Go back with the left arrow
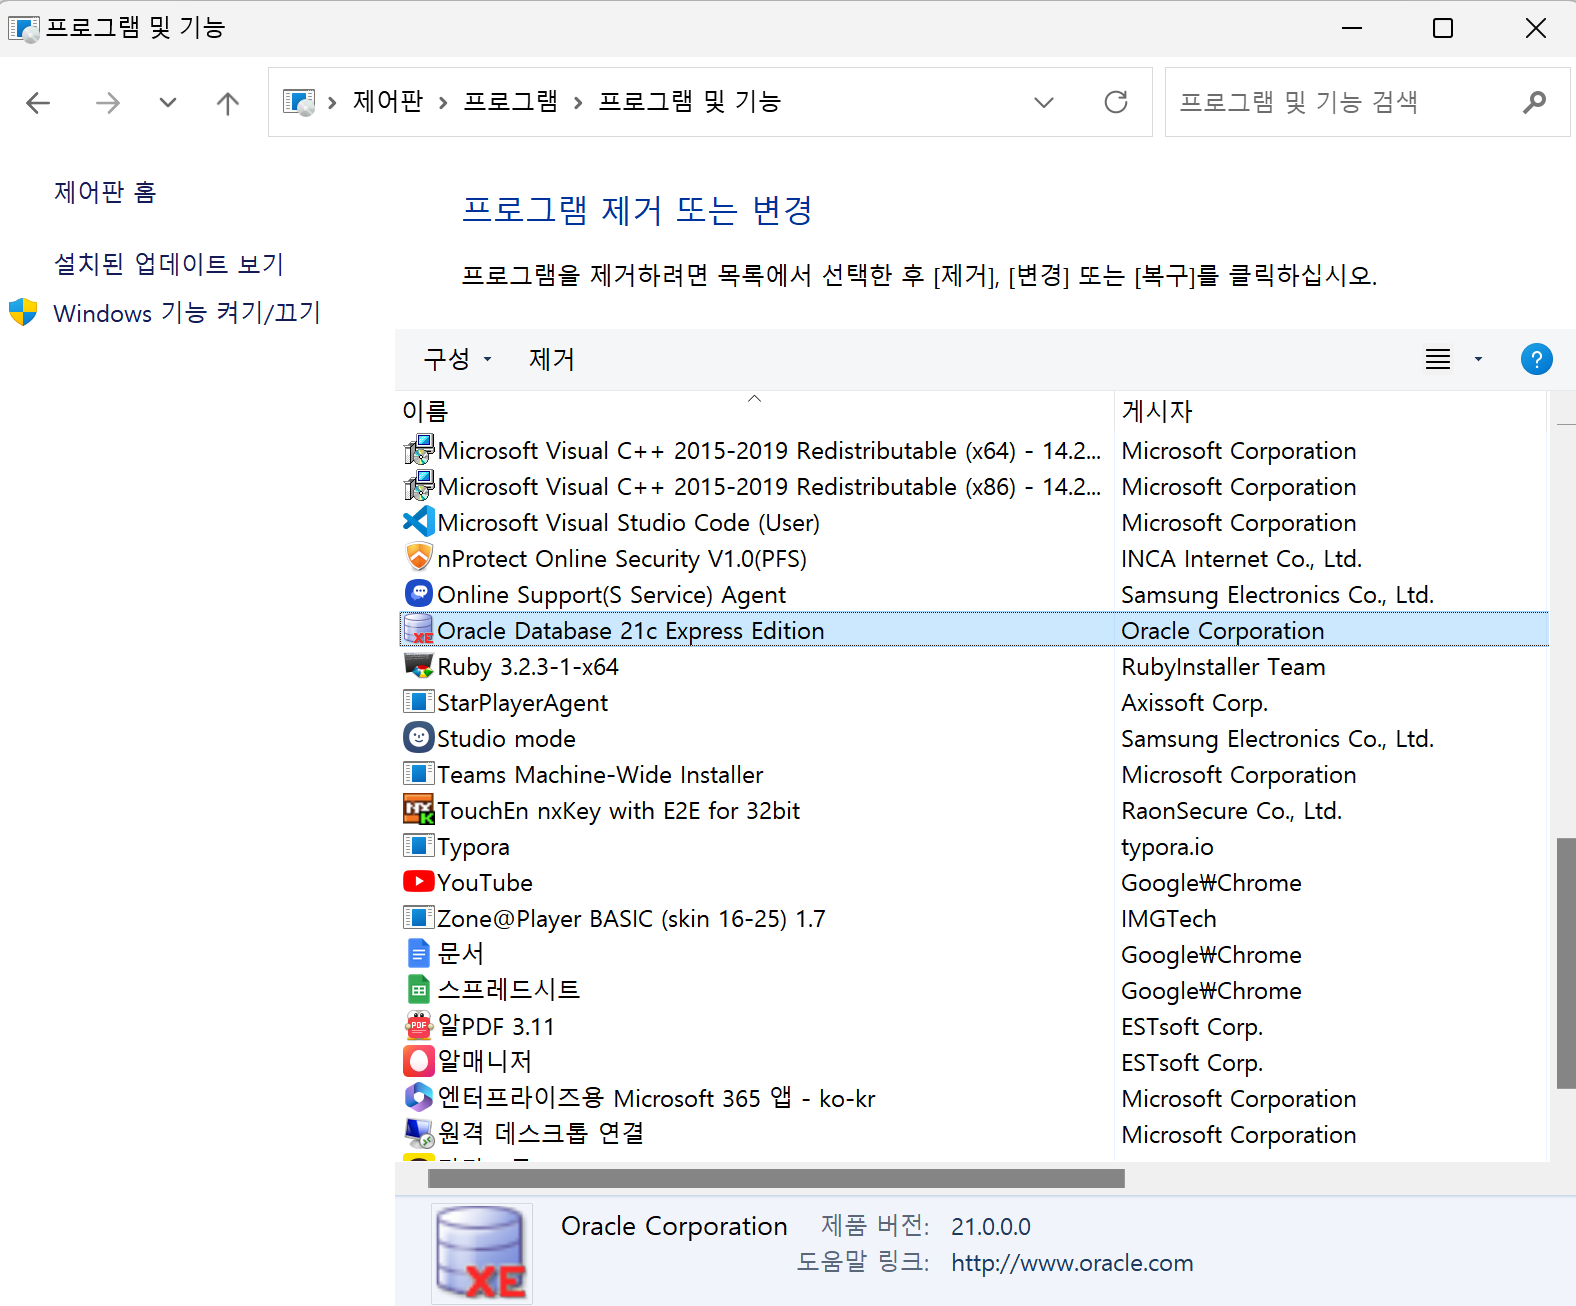The height and width of the screenshot is (1306, 1576). [x=38, y=102]
